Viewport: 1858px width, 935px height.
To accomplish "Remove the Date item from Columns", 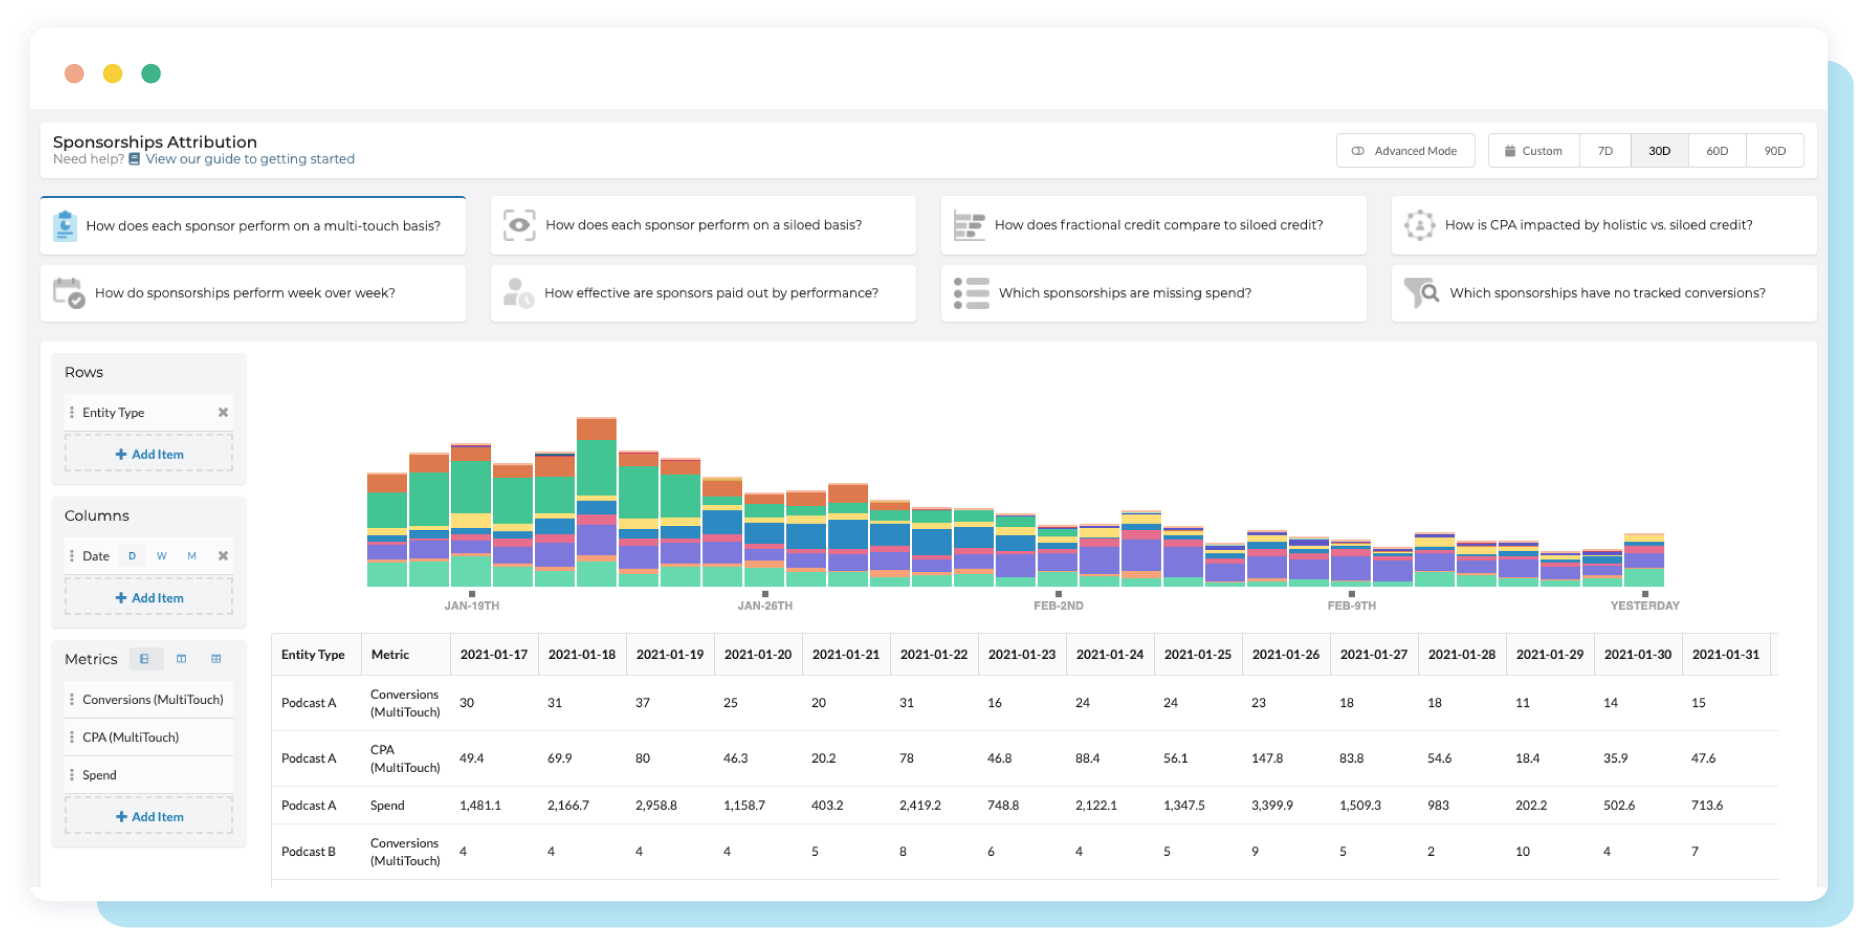I will (223, 556).
